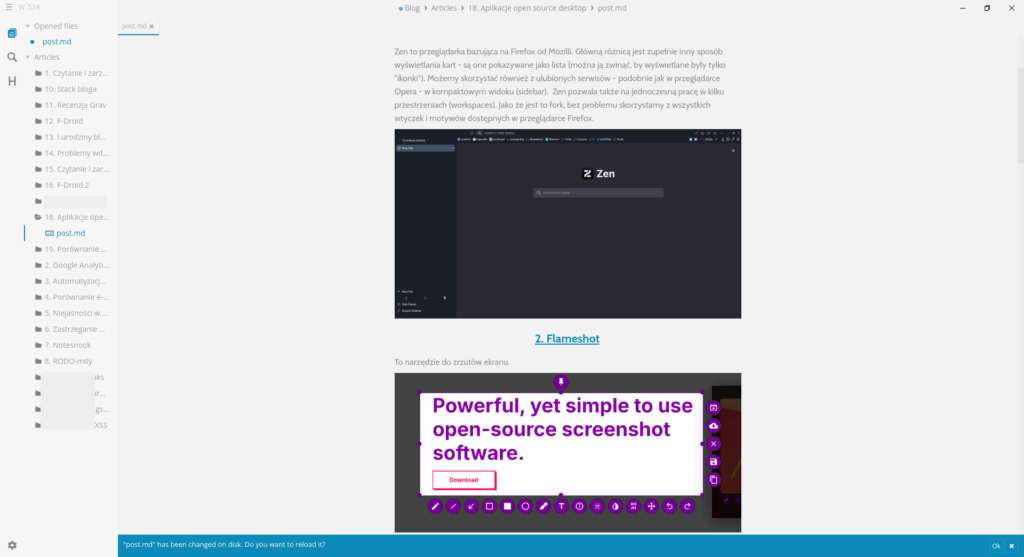Click the Flameshot screenshot image
The height and width of the screenshot is (557, 1024).
[x=568, y=453]
